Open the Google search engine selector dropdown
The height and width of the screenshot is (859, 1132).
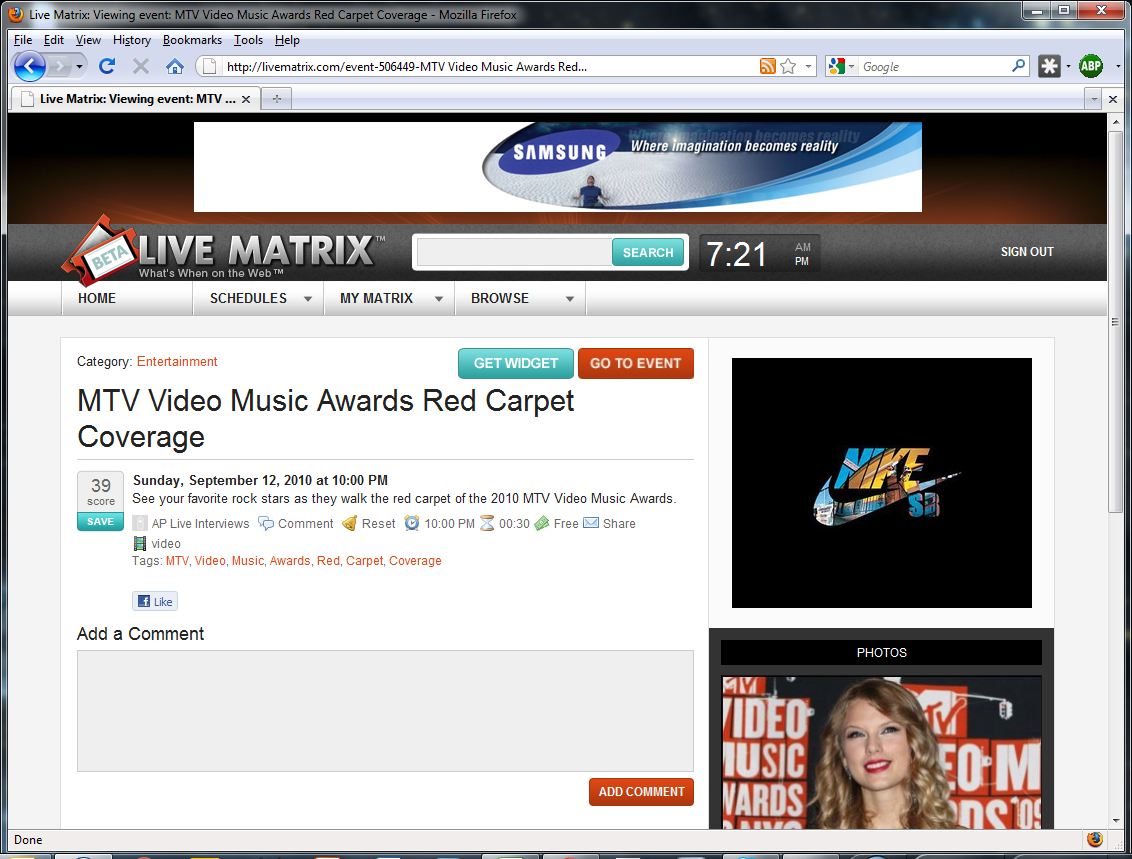click(852, 66)
